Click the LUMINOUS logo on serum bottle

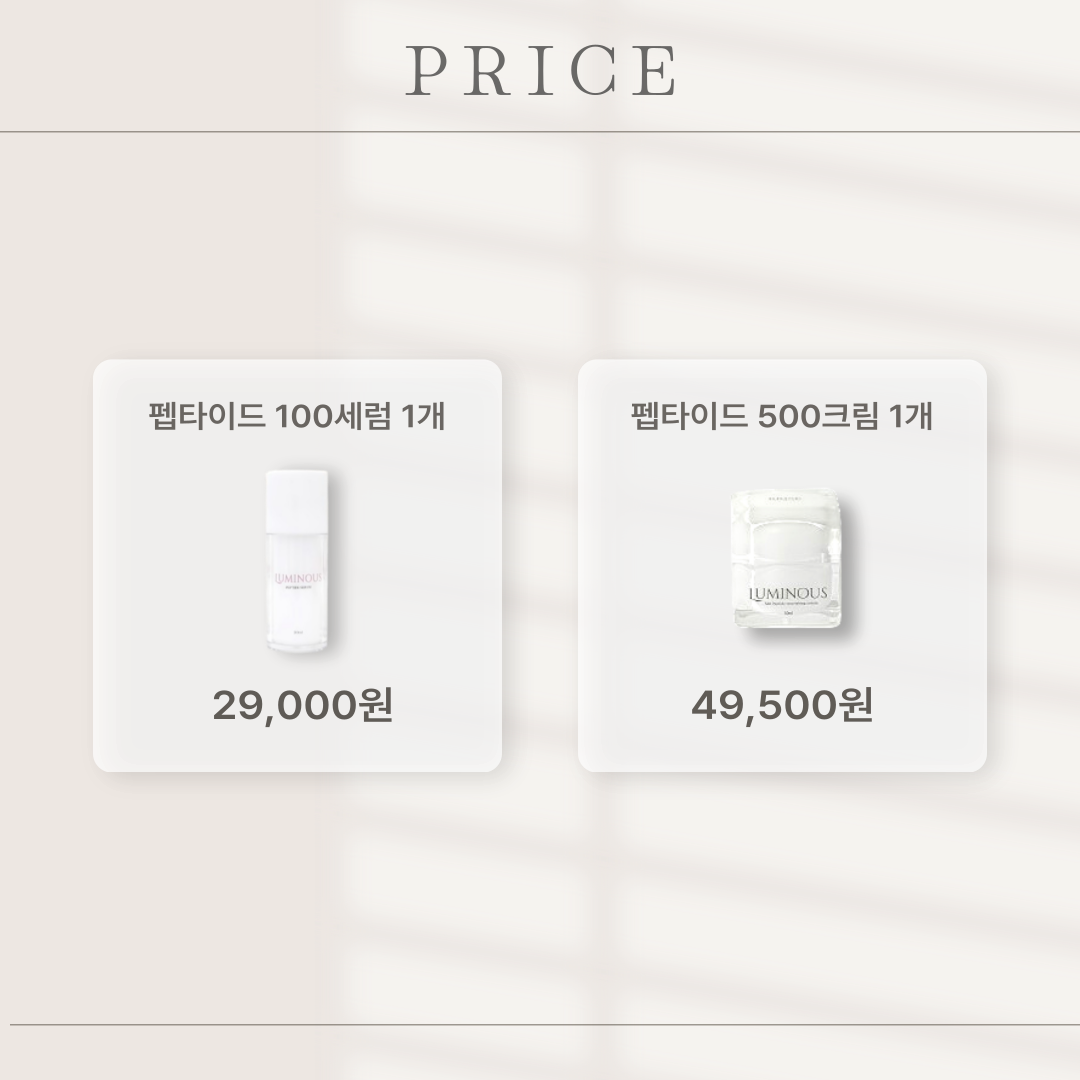coord(298,579)
